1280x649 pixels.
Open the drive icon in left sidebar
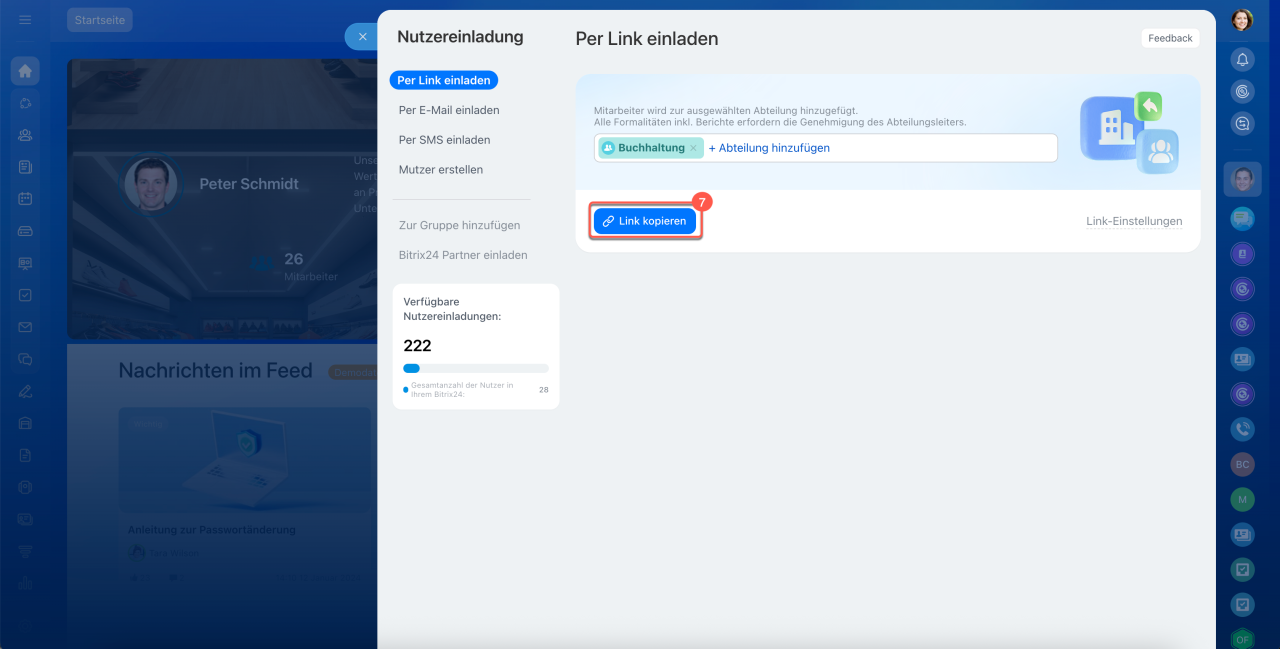[25, 231]
